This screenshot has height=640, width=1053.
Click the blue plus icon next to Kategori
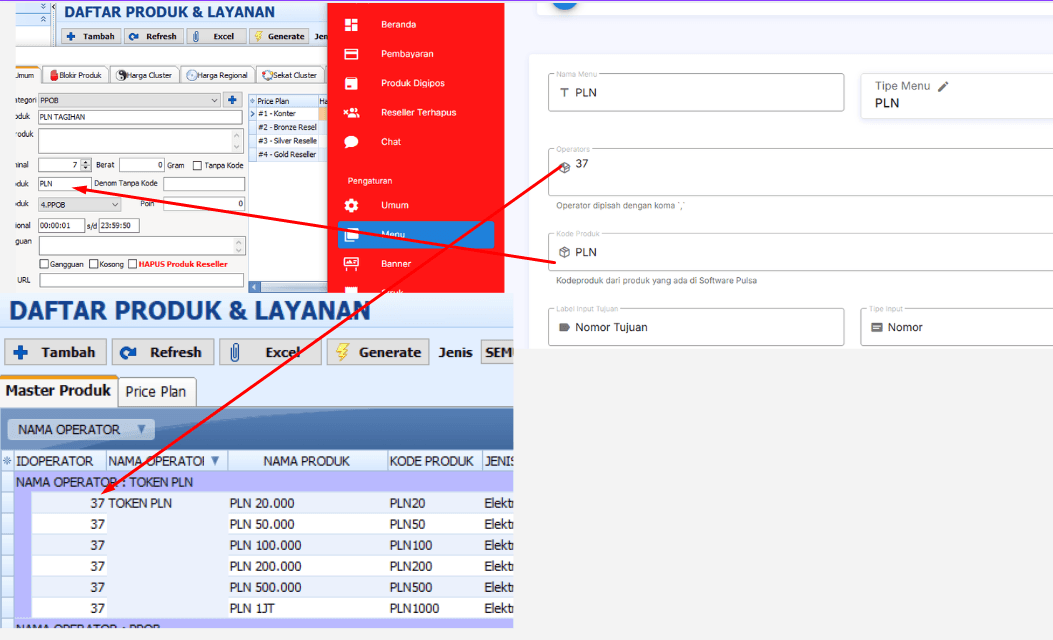point(232,101)
